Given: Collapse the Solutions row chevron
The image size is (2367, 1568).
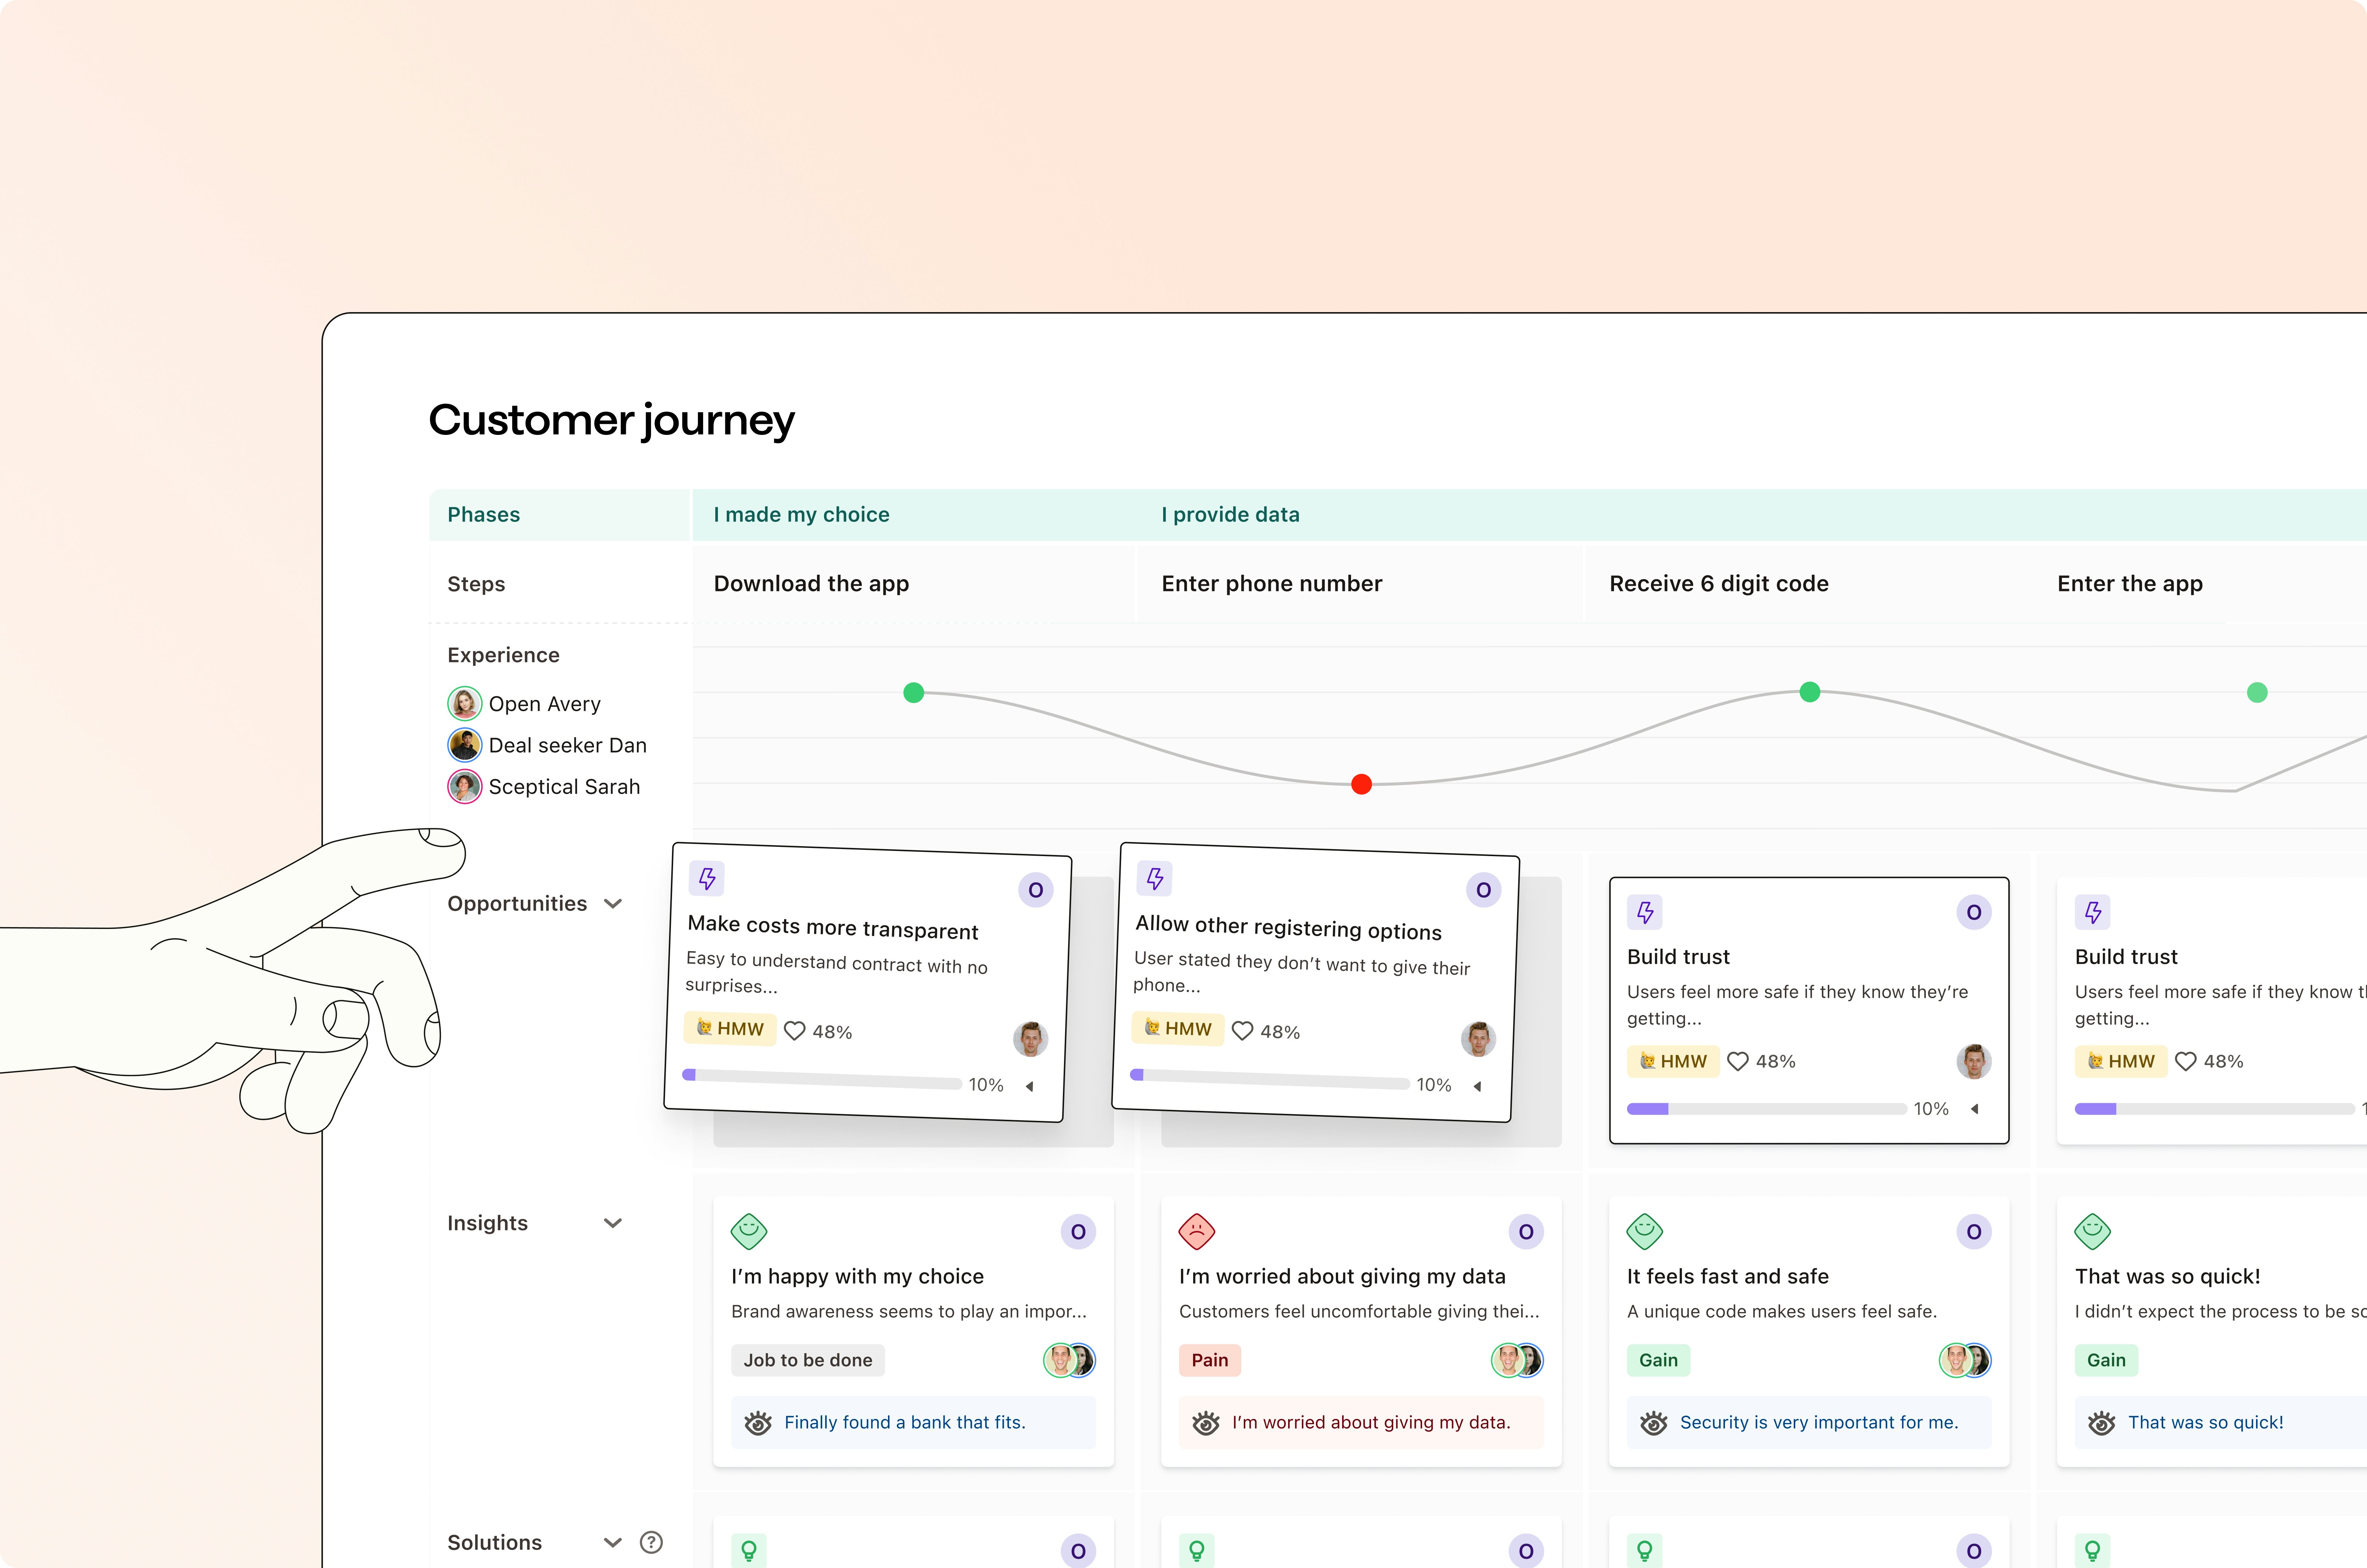Looking at the screenshot, I should click(x=613, y=1542).
